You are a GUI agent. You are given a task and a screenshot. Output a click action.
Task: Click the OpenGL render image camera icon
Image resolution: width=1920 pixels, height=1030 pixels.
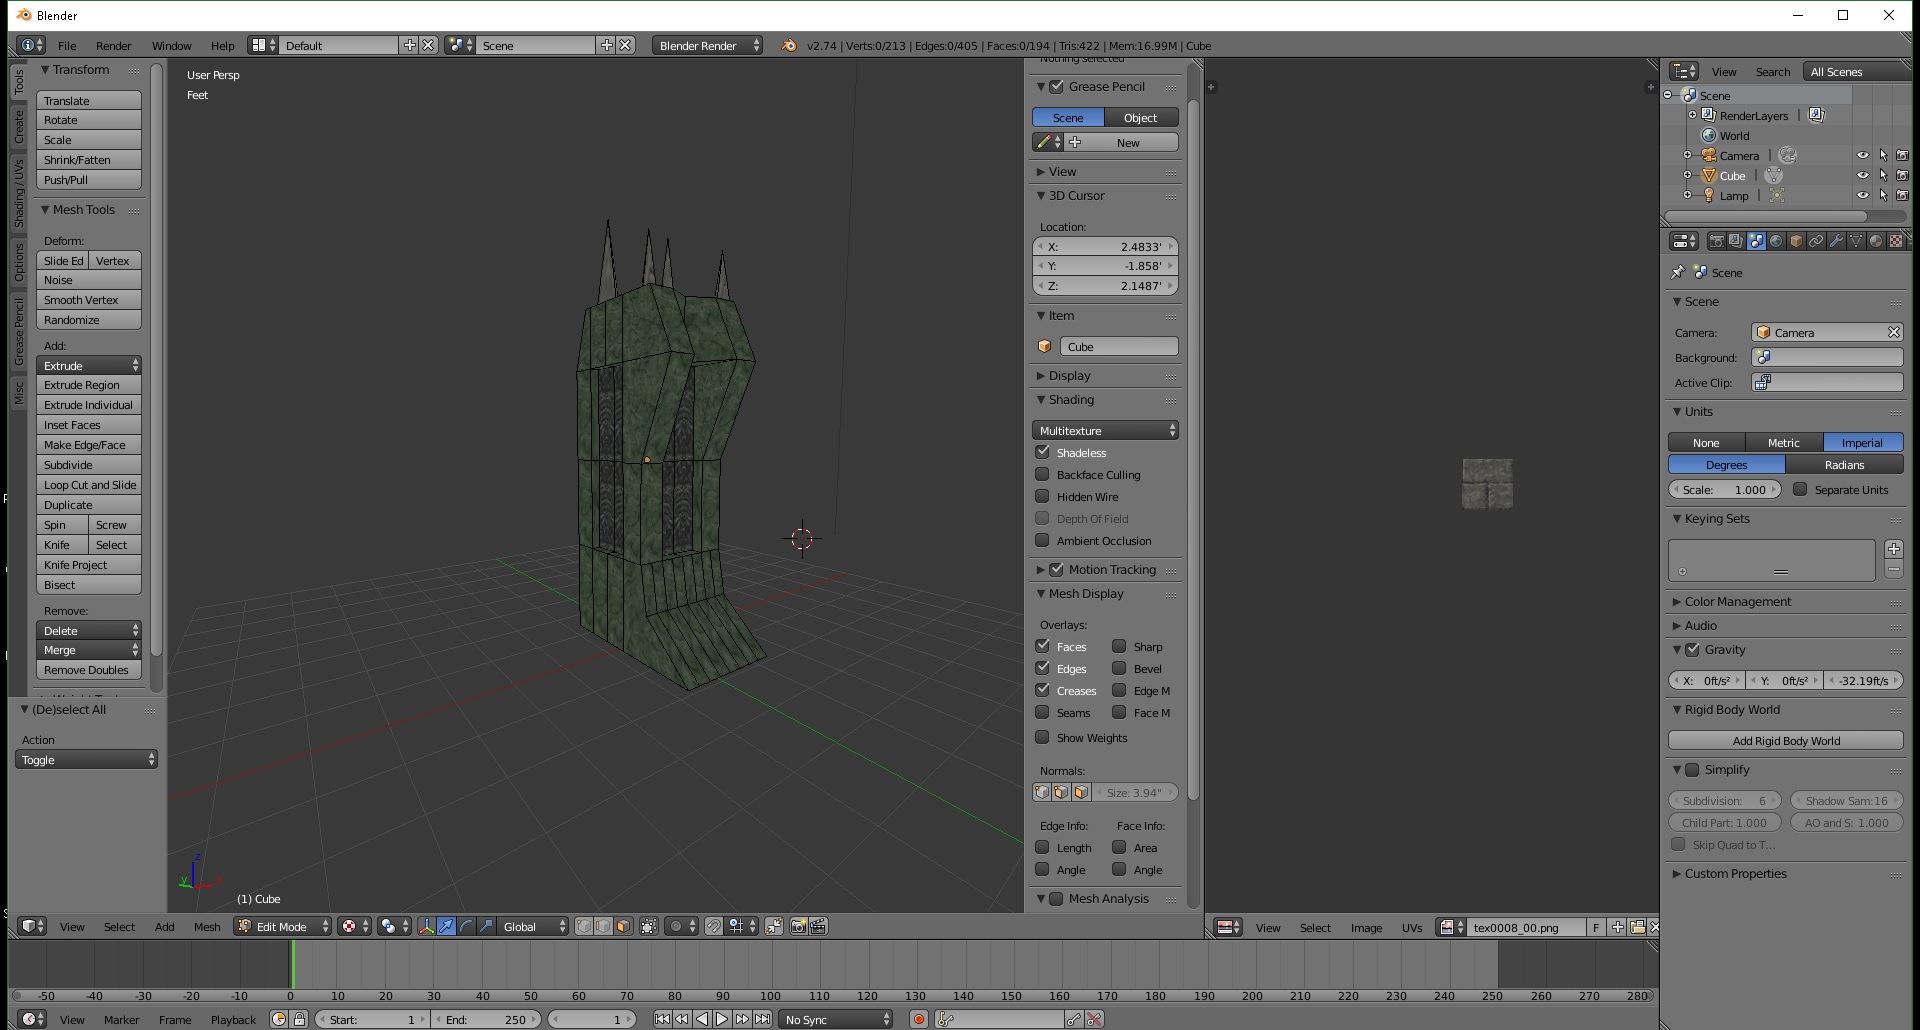798,927
